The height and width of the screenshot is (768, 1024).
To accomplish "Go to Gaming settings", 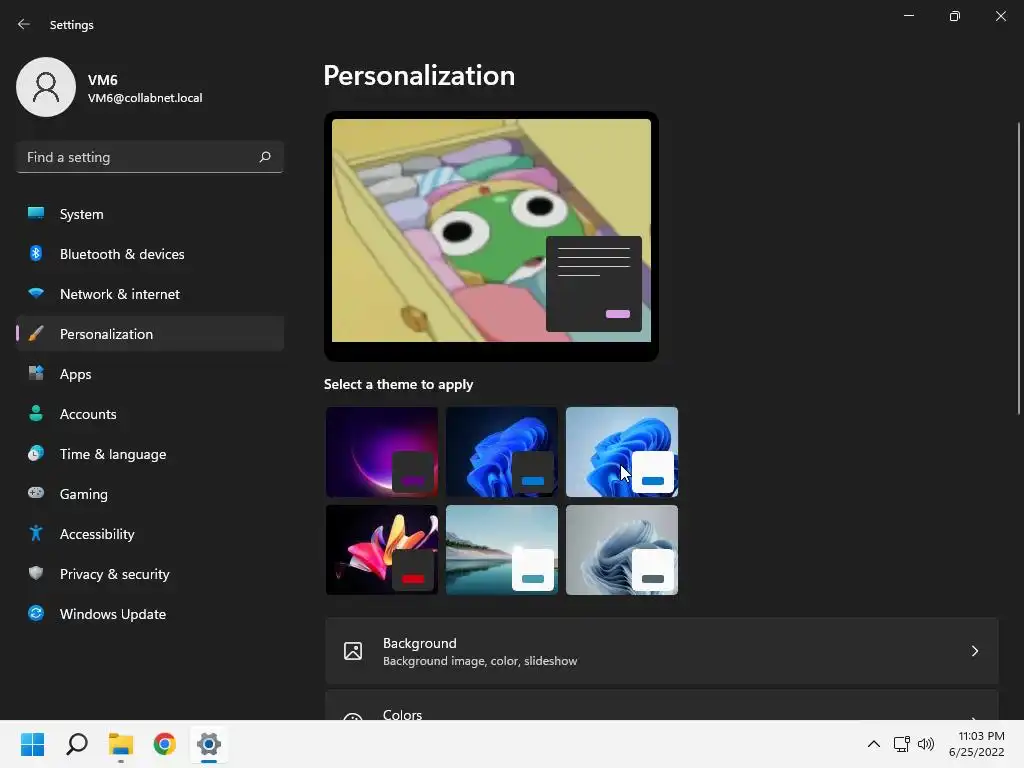I will 150,494.
